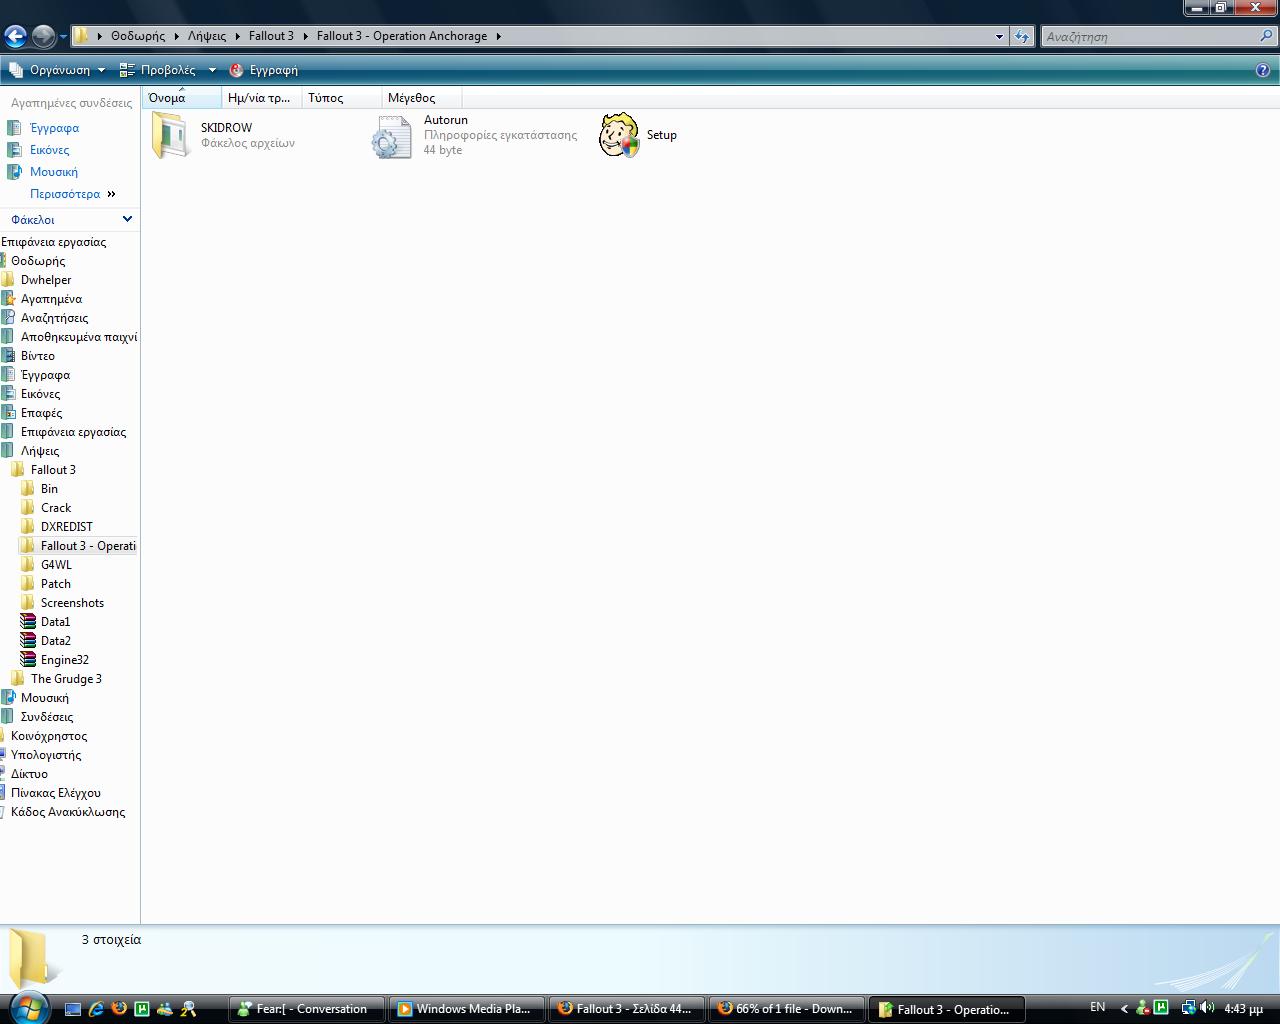Expand the breadcrumb arrow after Θοδωρής
The height and width of the screenshot is (1024, 1280).
pos(177,36)
